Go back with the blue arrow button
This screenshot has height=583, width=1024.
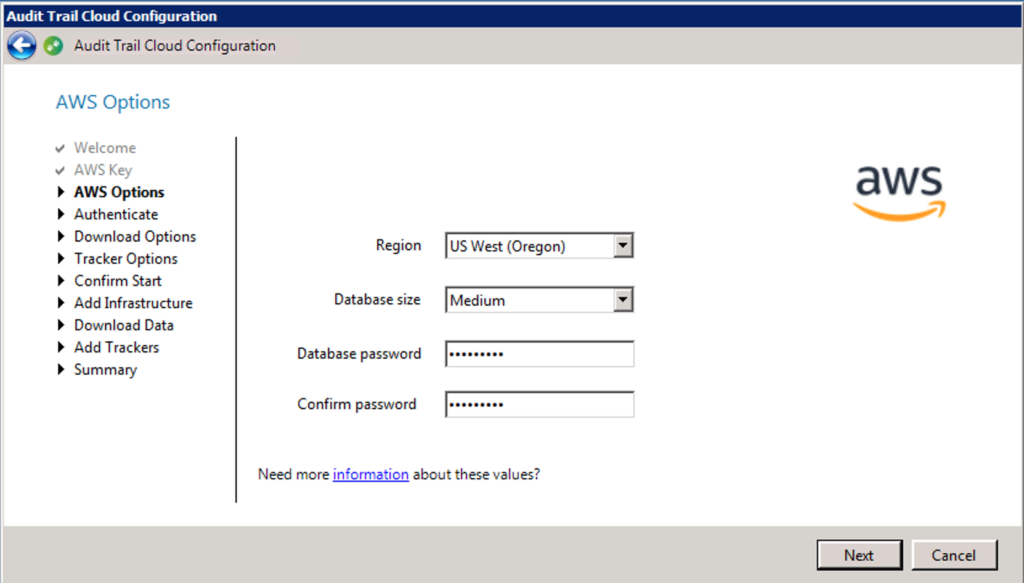(22, 46)
